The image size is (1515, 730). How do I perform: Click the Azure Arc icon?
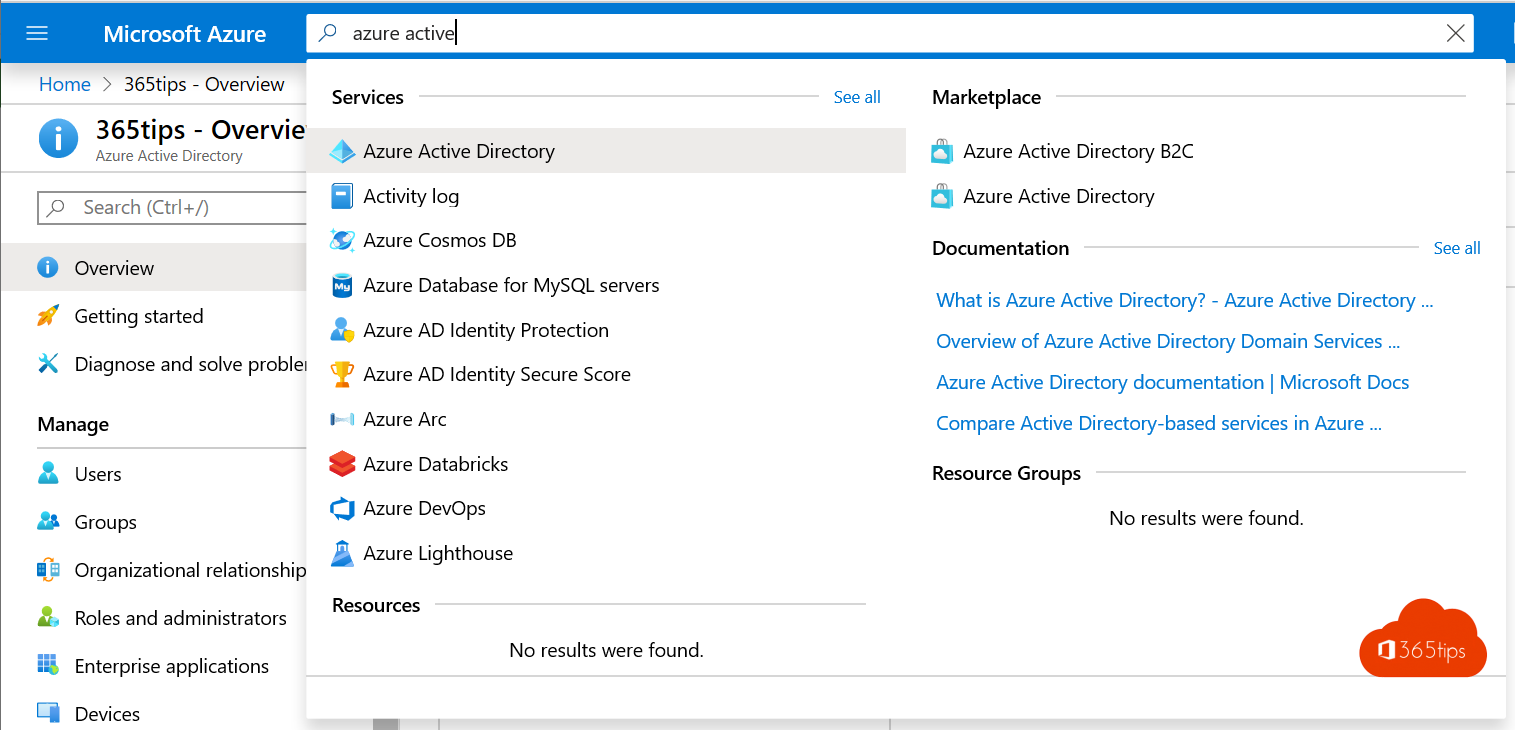(x=342, y=420)
